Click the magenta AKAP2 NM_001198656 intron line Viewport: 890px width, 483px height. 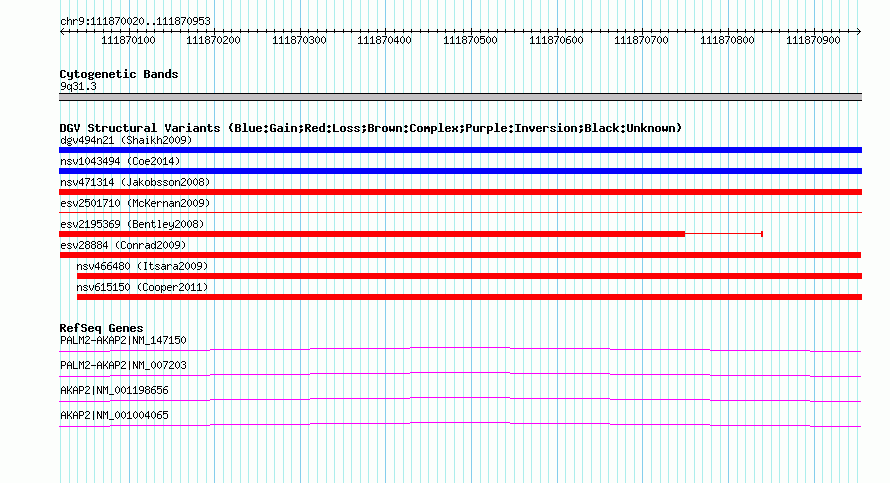[x=460, y=400]
